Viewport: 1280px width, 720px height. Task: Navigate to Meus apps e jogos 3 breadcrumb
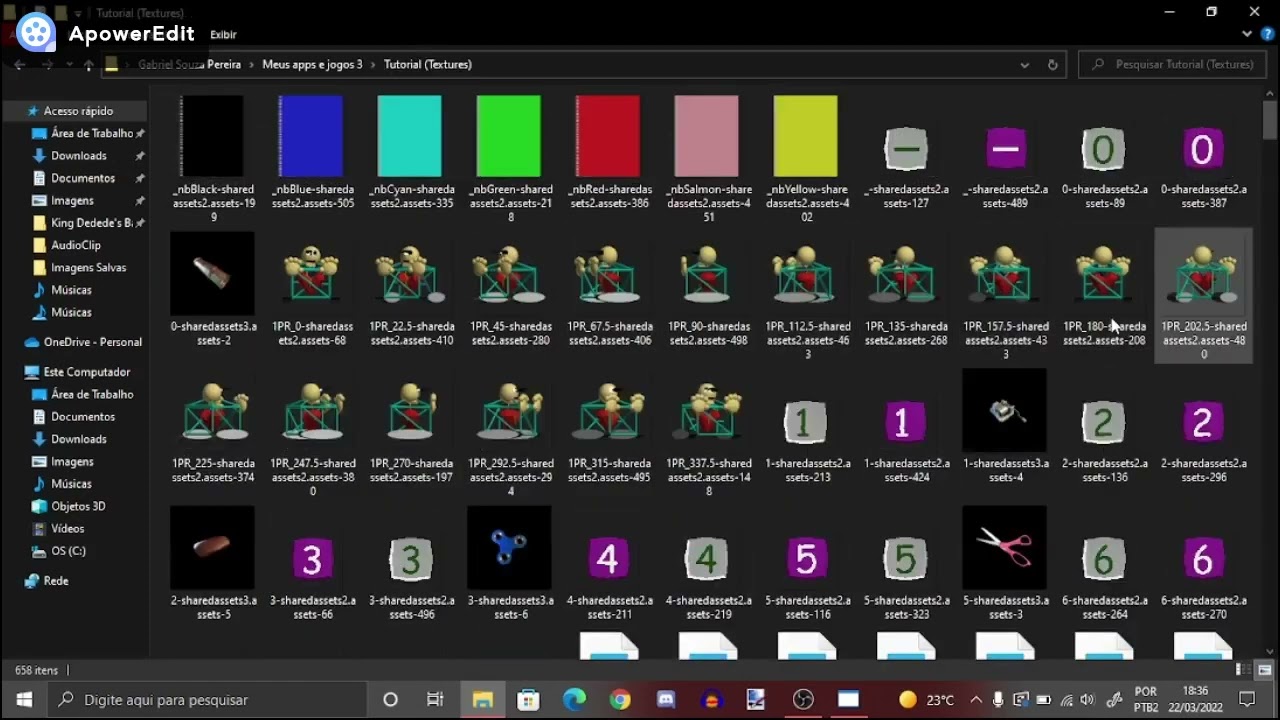pyautogui.click(x=312, y=64)
